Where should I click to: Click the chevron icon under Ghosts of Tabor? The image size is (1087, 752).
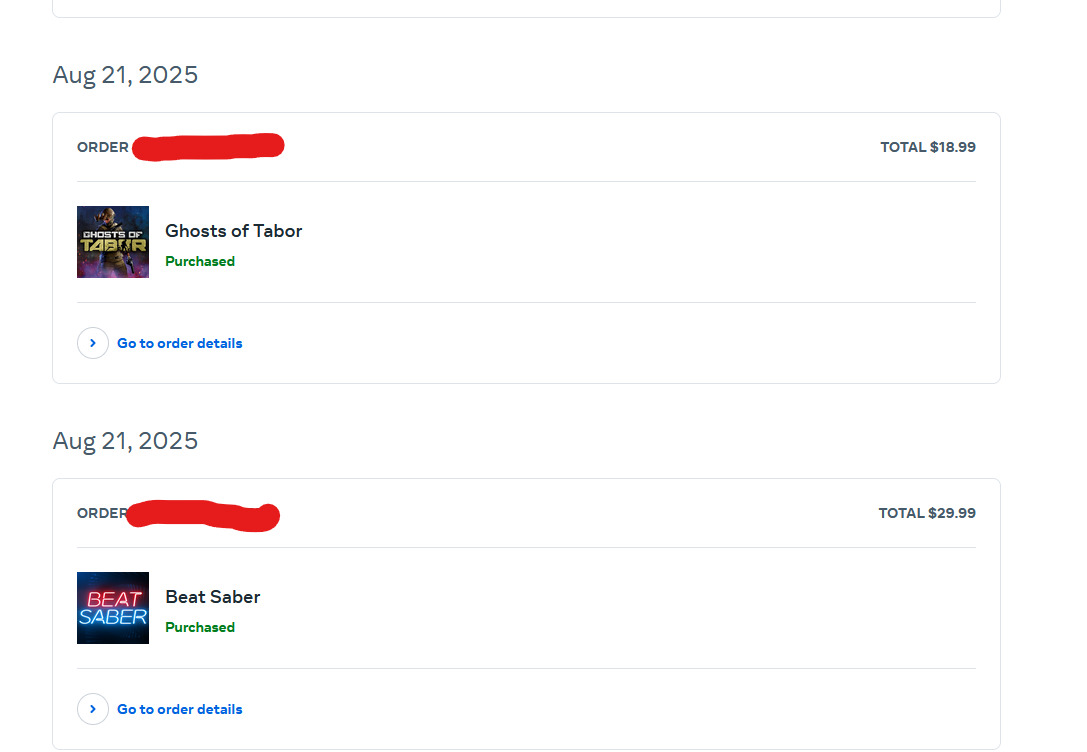(x=93, y=343)
